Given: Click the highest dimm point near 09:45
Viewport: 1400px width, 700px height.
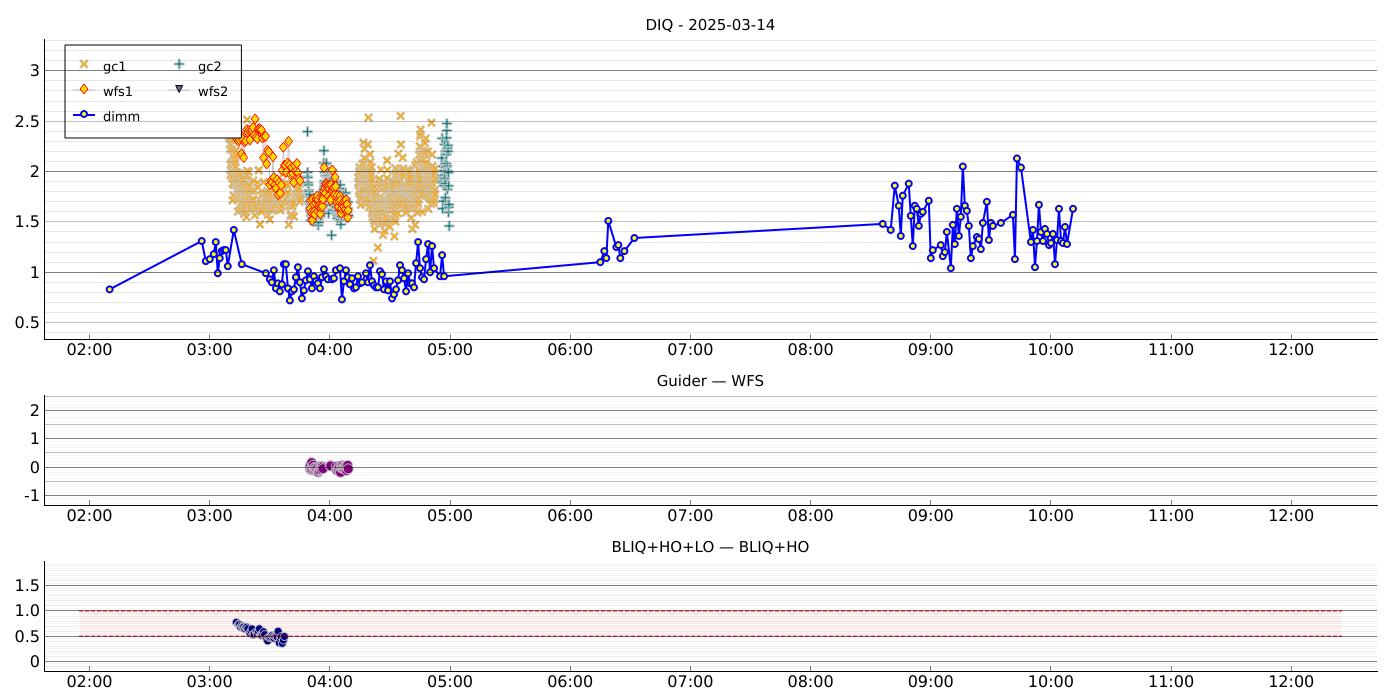Looking at the screenshot, I should click(1017, 158).
